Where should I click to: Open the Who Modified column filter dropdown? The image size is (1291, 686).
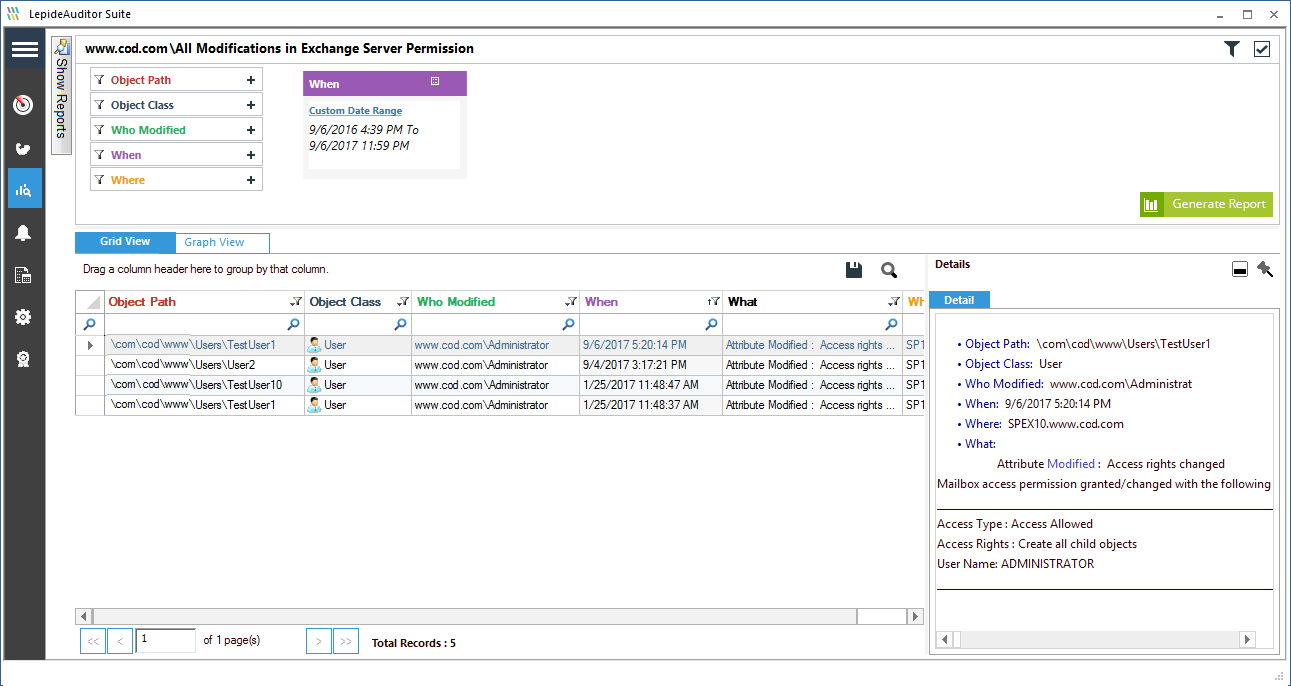(x=570, y=302)
